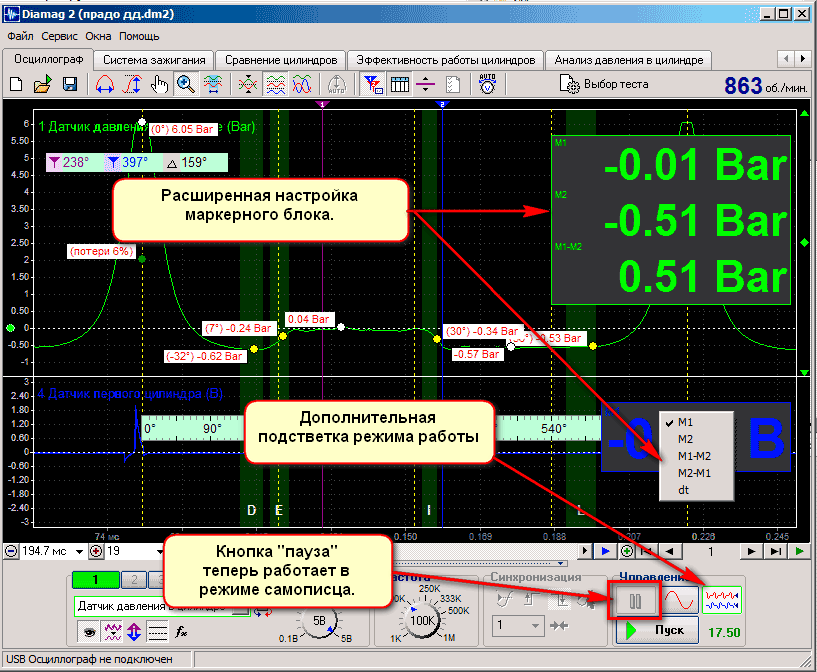Toggle channel visibility eye icon
Screen dimensions: 817x672
(89, 632)
